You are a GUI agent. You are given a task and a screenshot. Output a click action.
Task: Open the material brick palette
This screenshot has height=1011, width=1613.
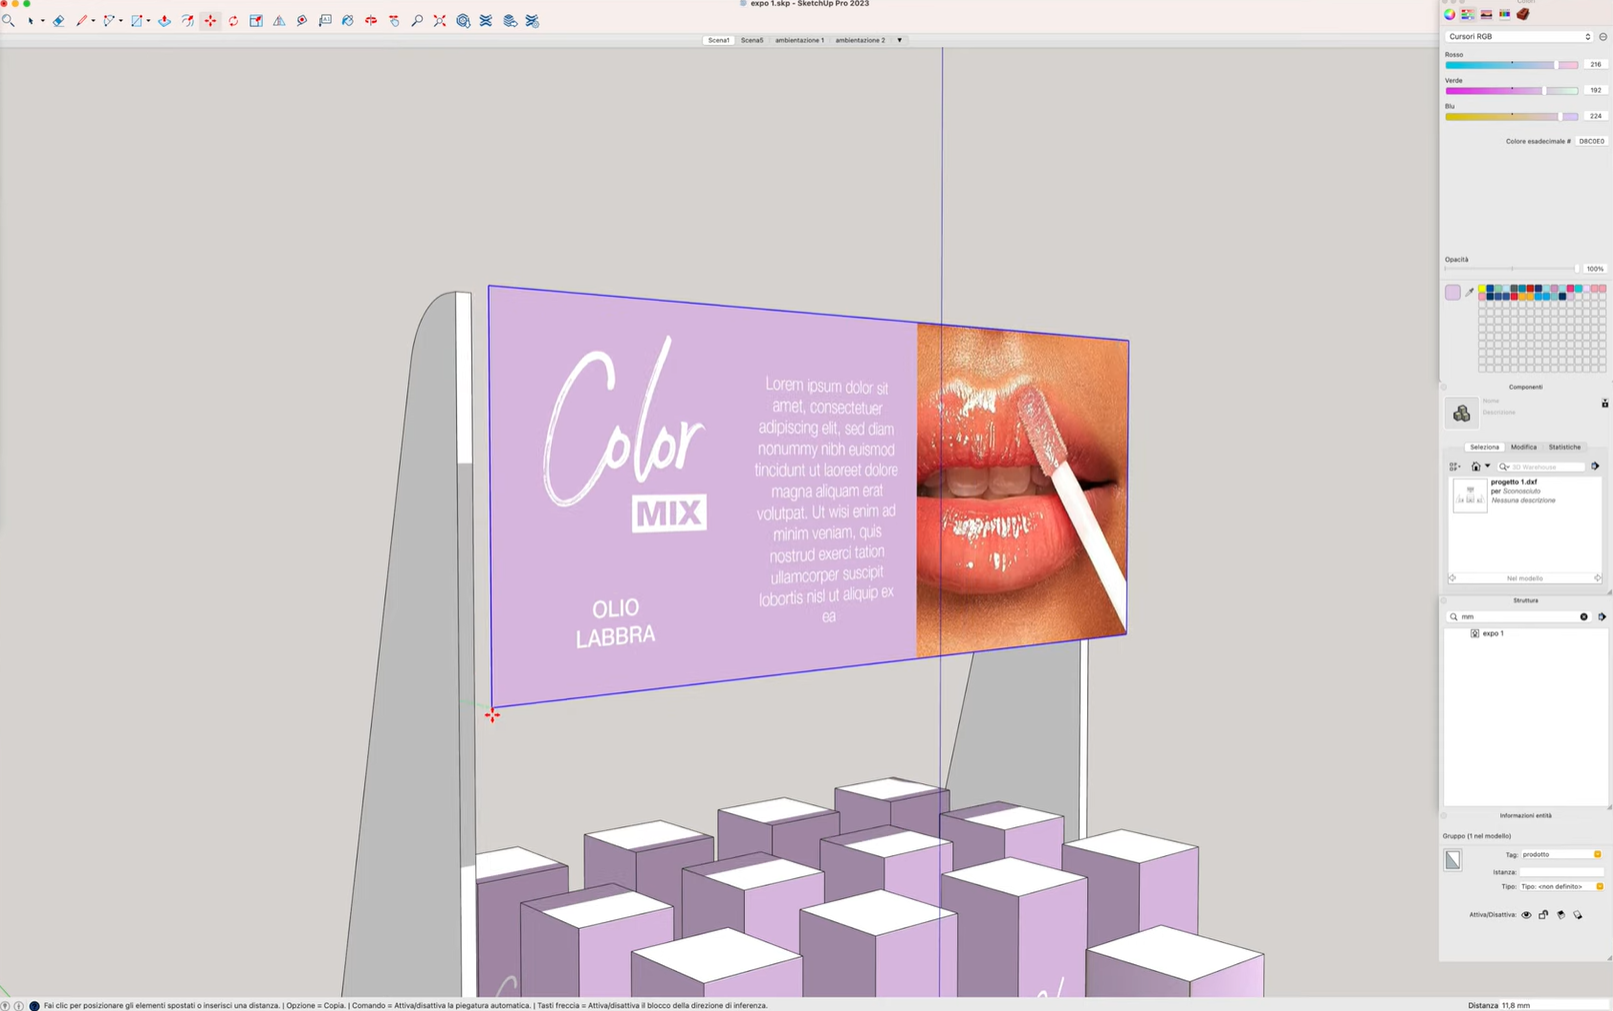1523,14
